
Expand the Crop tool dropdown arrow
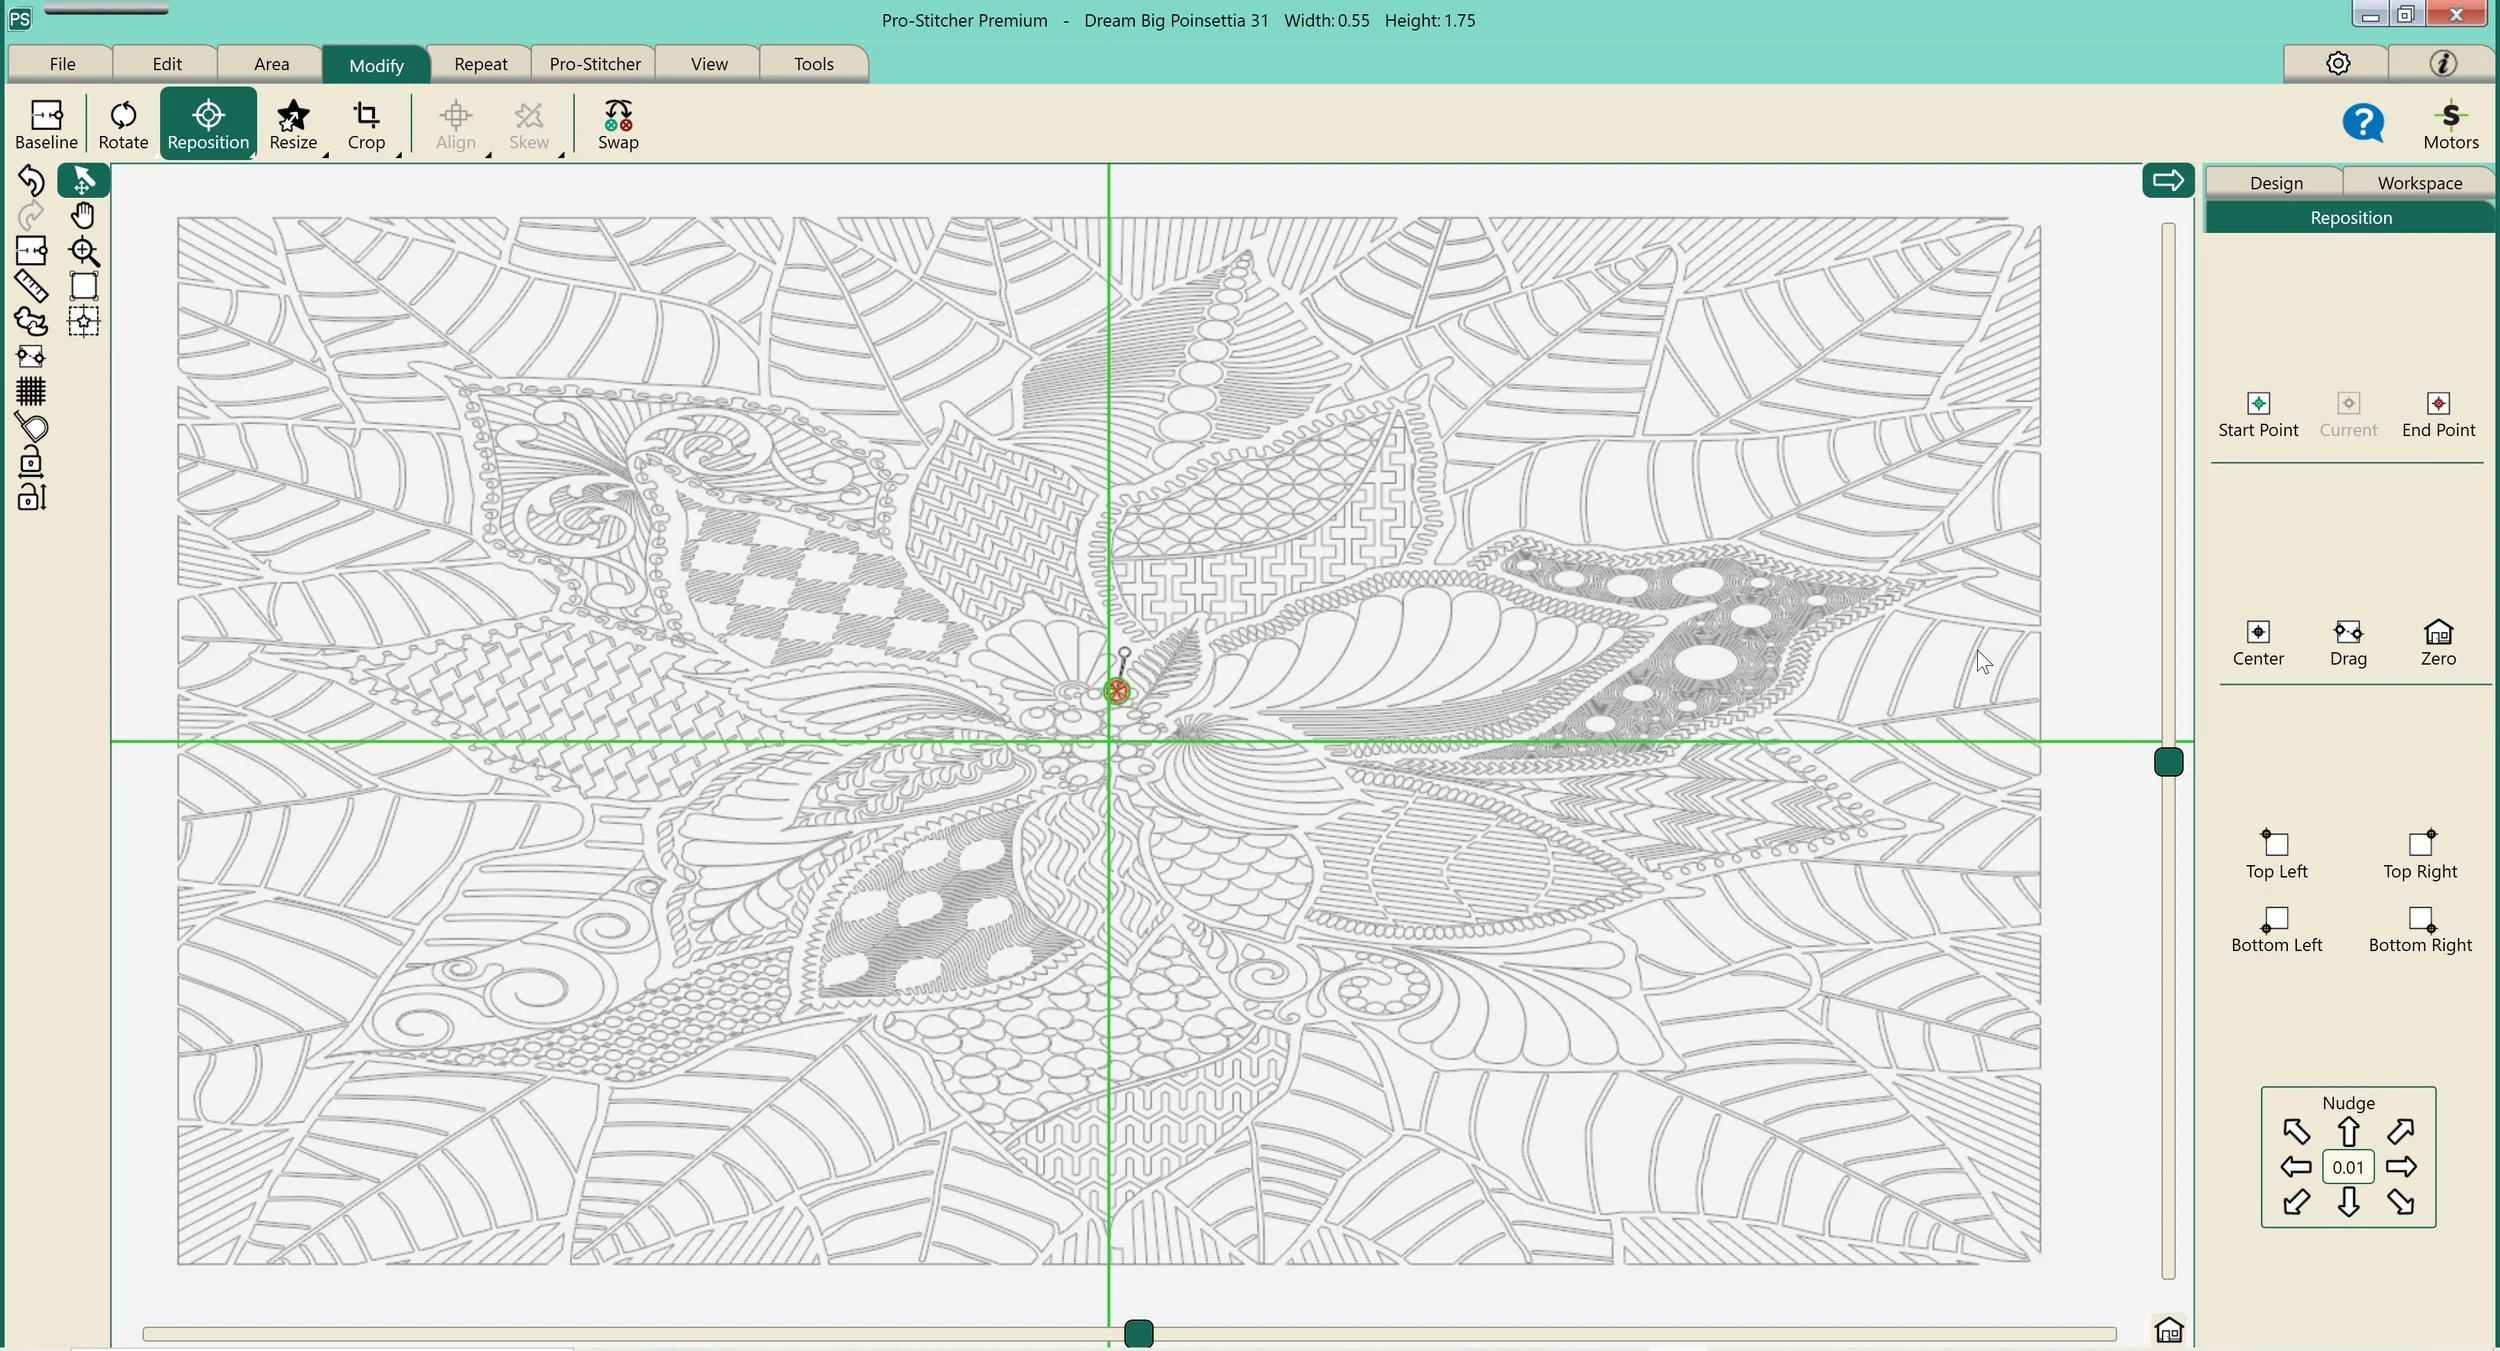pyautogui.click(x=399, y=155)
